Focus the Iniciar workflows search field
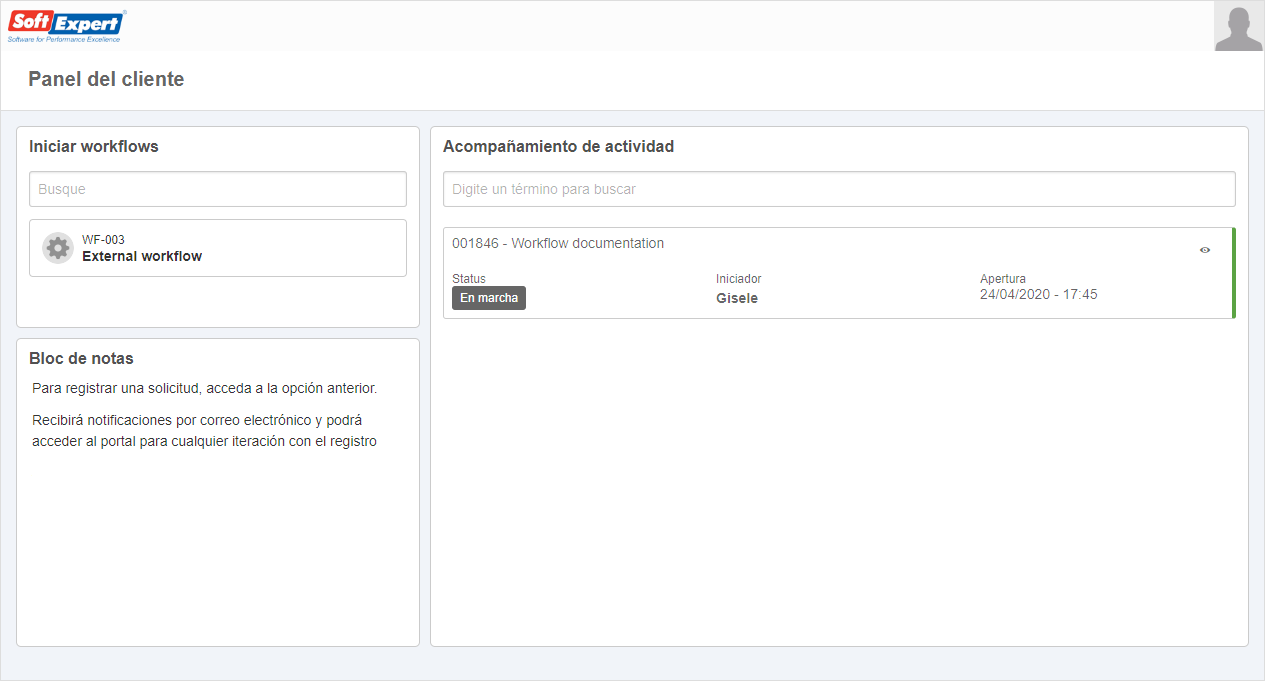 (218, 189)
